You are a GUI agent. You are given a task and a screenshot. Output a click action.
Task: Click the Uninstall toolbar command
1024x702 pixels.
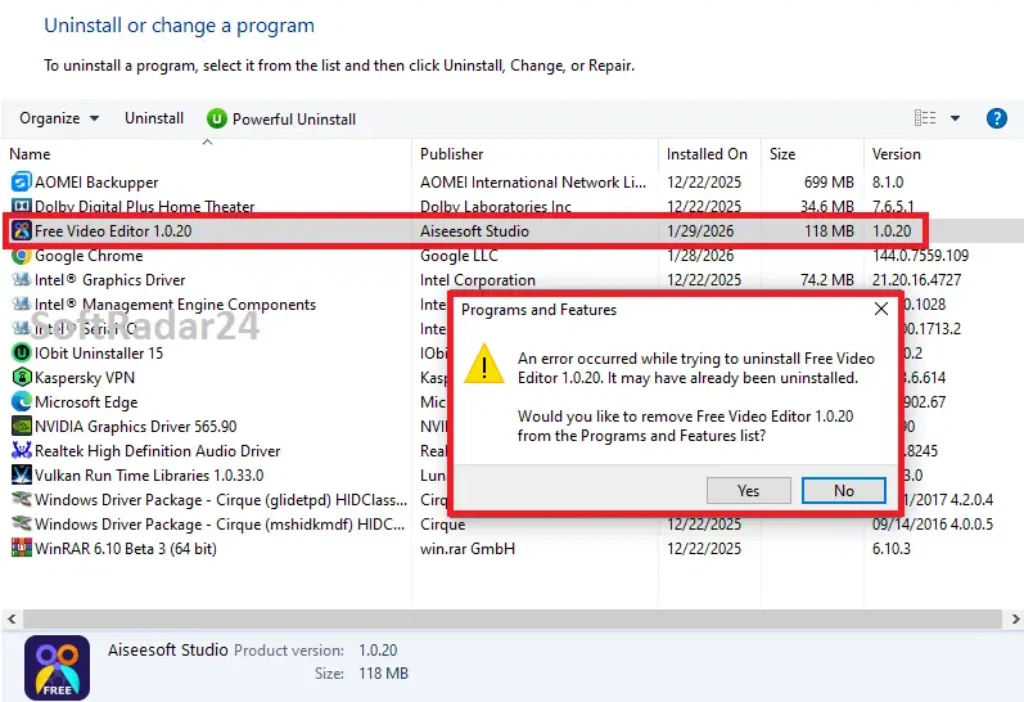pos(154,118)
